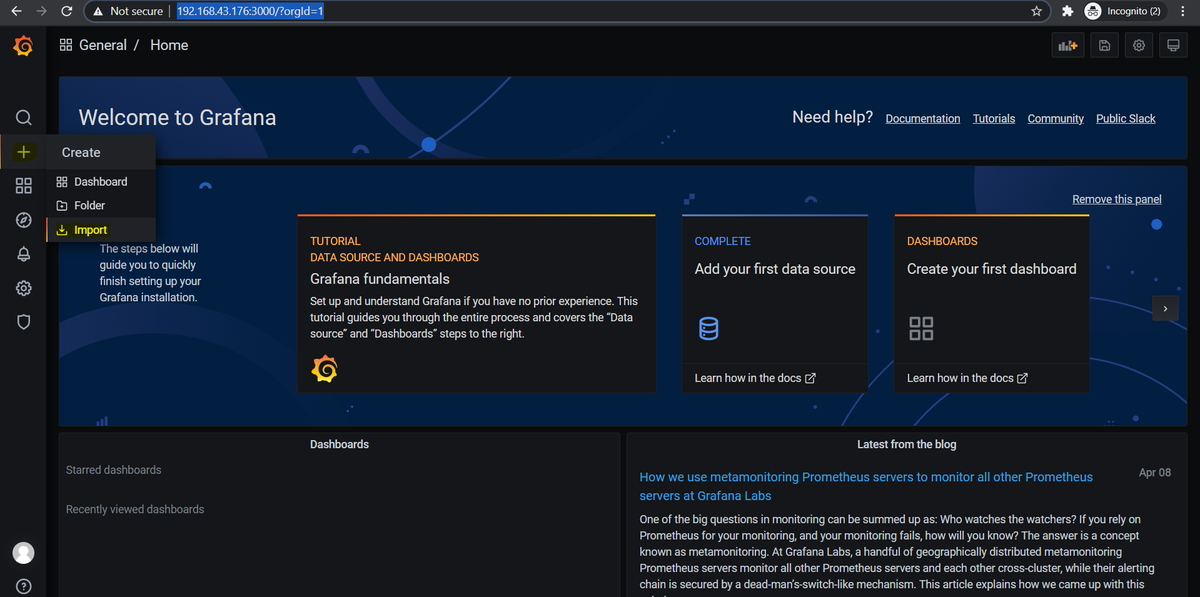Add a new panel using the toolbar icon
This screenshot has height=597, width=1200.
pos(1067,45)
